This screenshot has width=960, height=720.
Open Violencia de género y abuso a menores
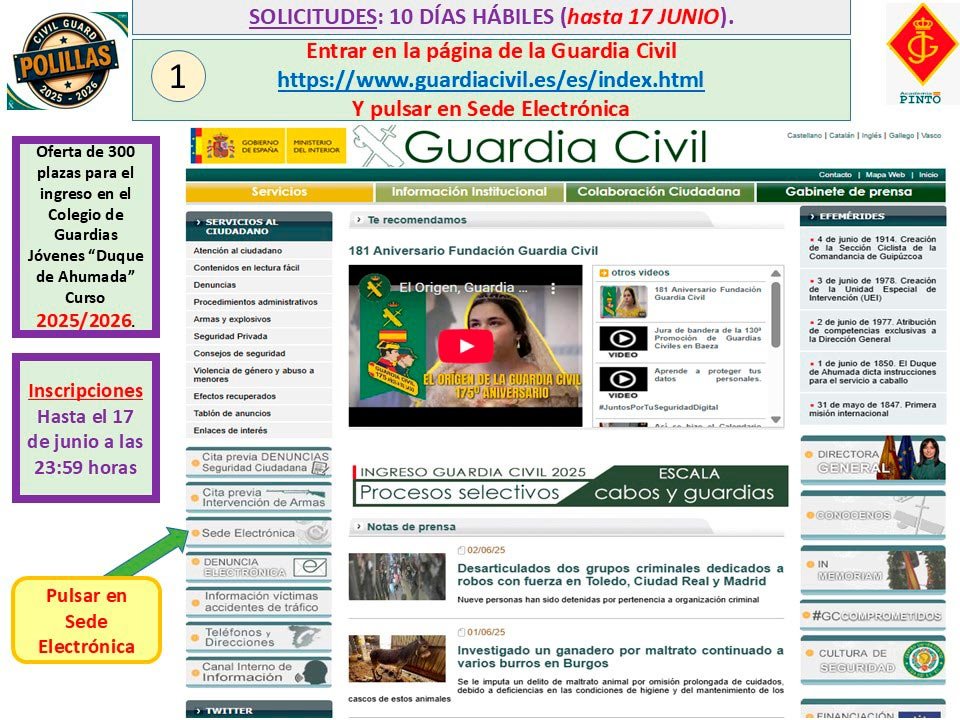(x=259, y=375)
